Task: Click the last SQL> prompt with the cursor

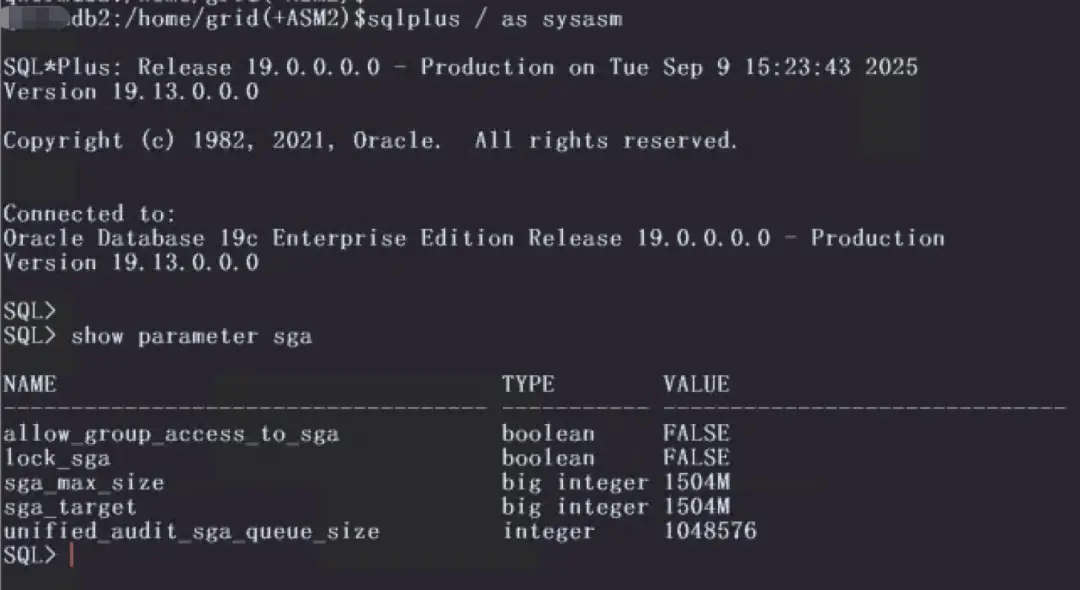Action: (x=30, y=556)
